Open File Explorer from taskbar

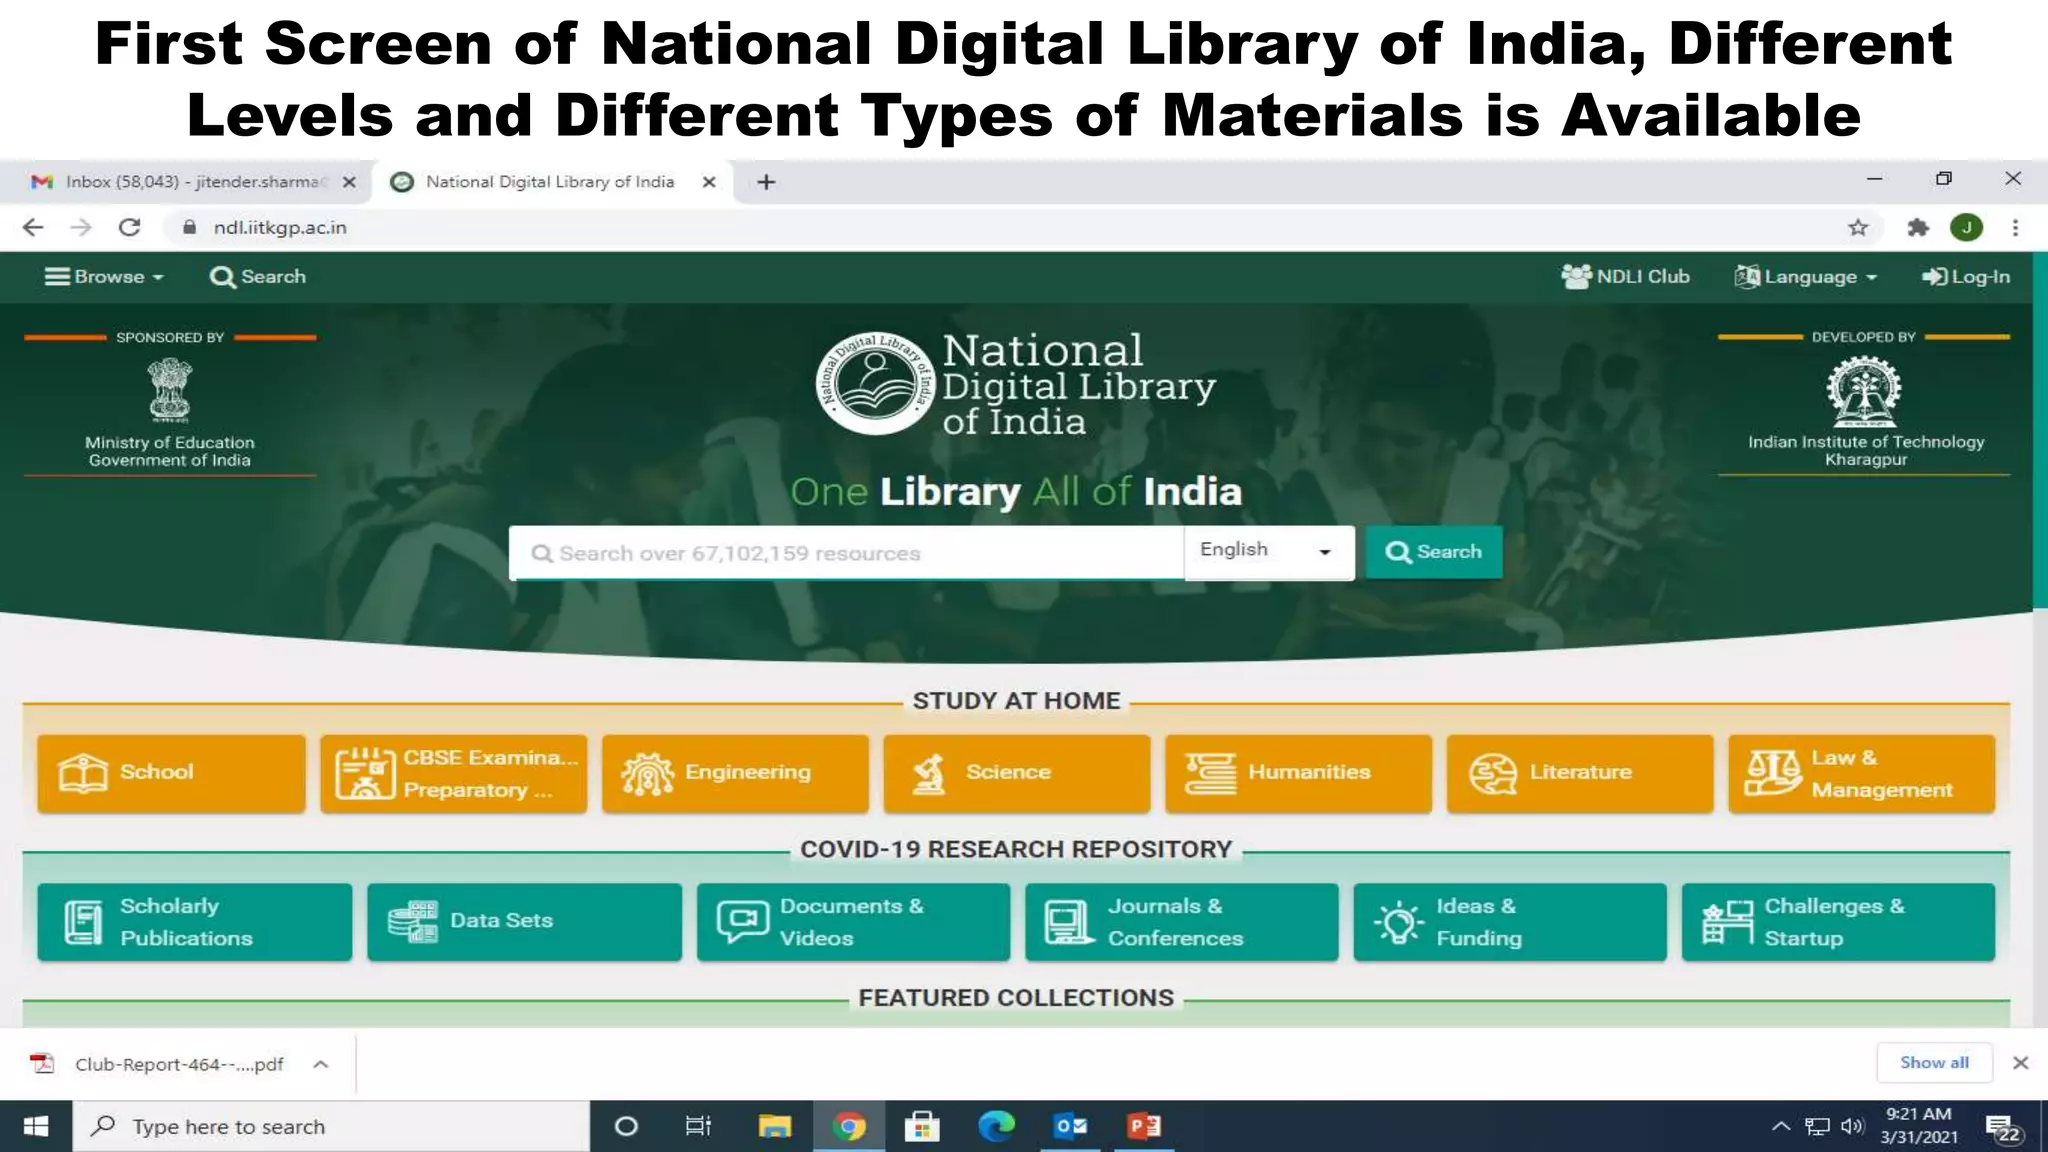774,1127
